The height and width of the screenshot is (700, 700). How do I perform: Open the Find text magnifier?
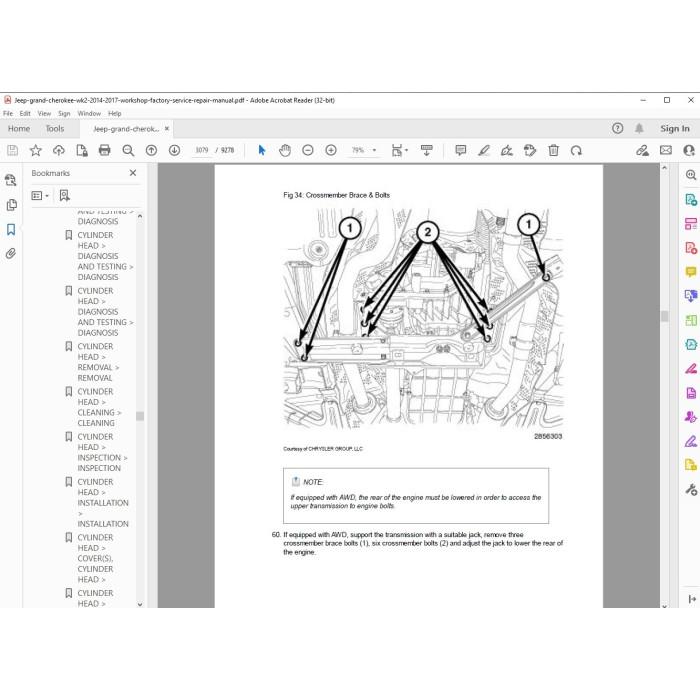[x=128, y=150]
